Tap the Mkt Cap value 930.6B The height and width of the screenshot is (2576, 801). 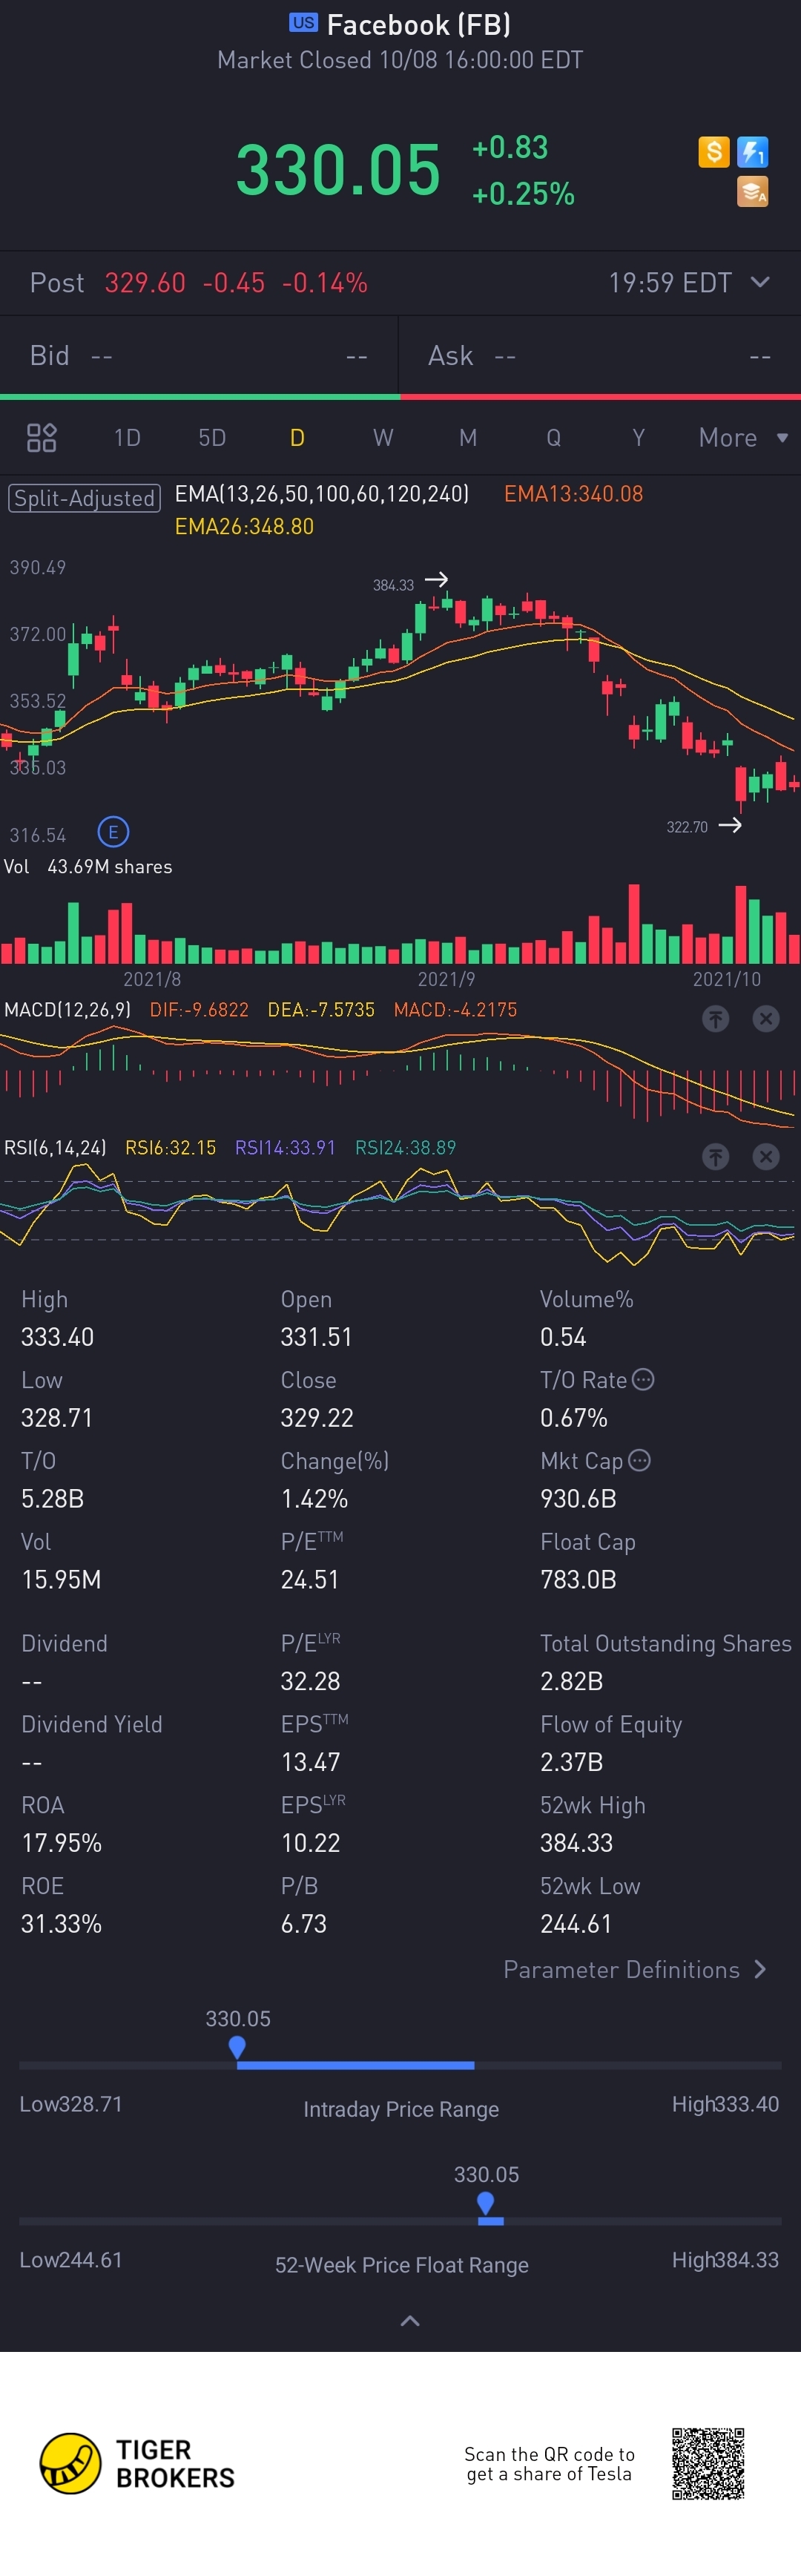(x=578, y=1499)
